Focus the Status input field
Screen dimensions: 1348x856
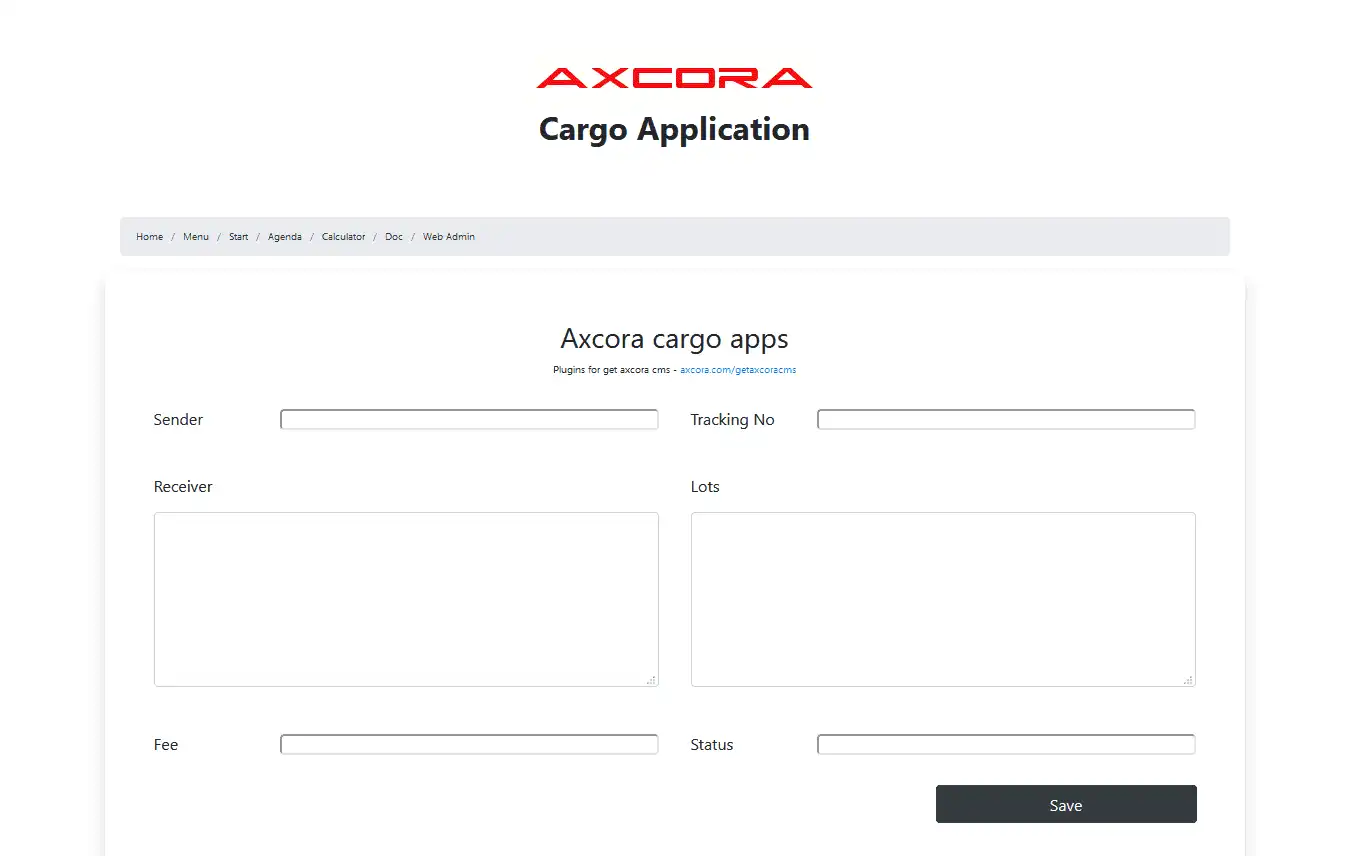click(1006, 745)
